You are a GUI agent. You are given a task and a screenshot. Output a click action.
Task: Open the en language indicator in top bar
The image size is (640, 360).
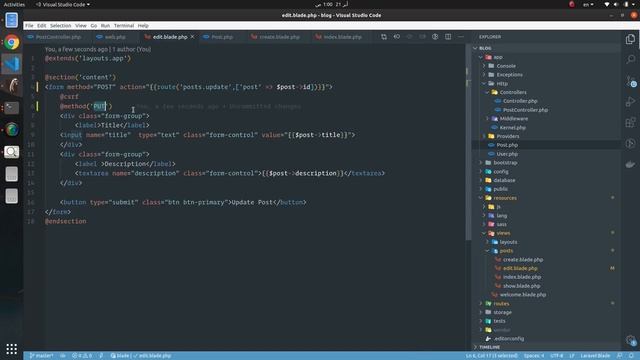588,4
